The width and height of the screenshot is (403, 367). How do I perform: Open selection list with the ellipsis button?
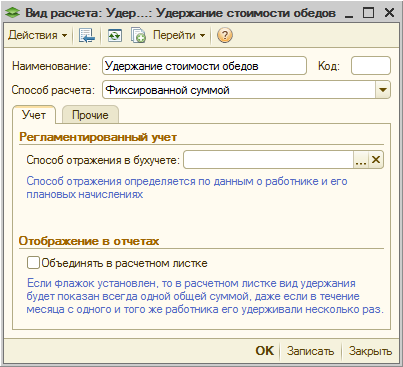[x=361, y=160]
